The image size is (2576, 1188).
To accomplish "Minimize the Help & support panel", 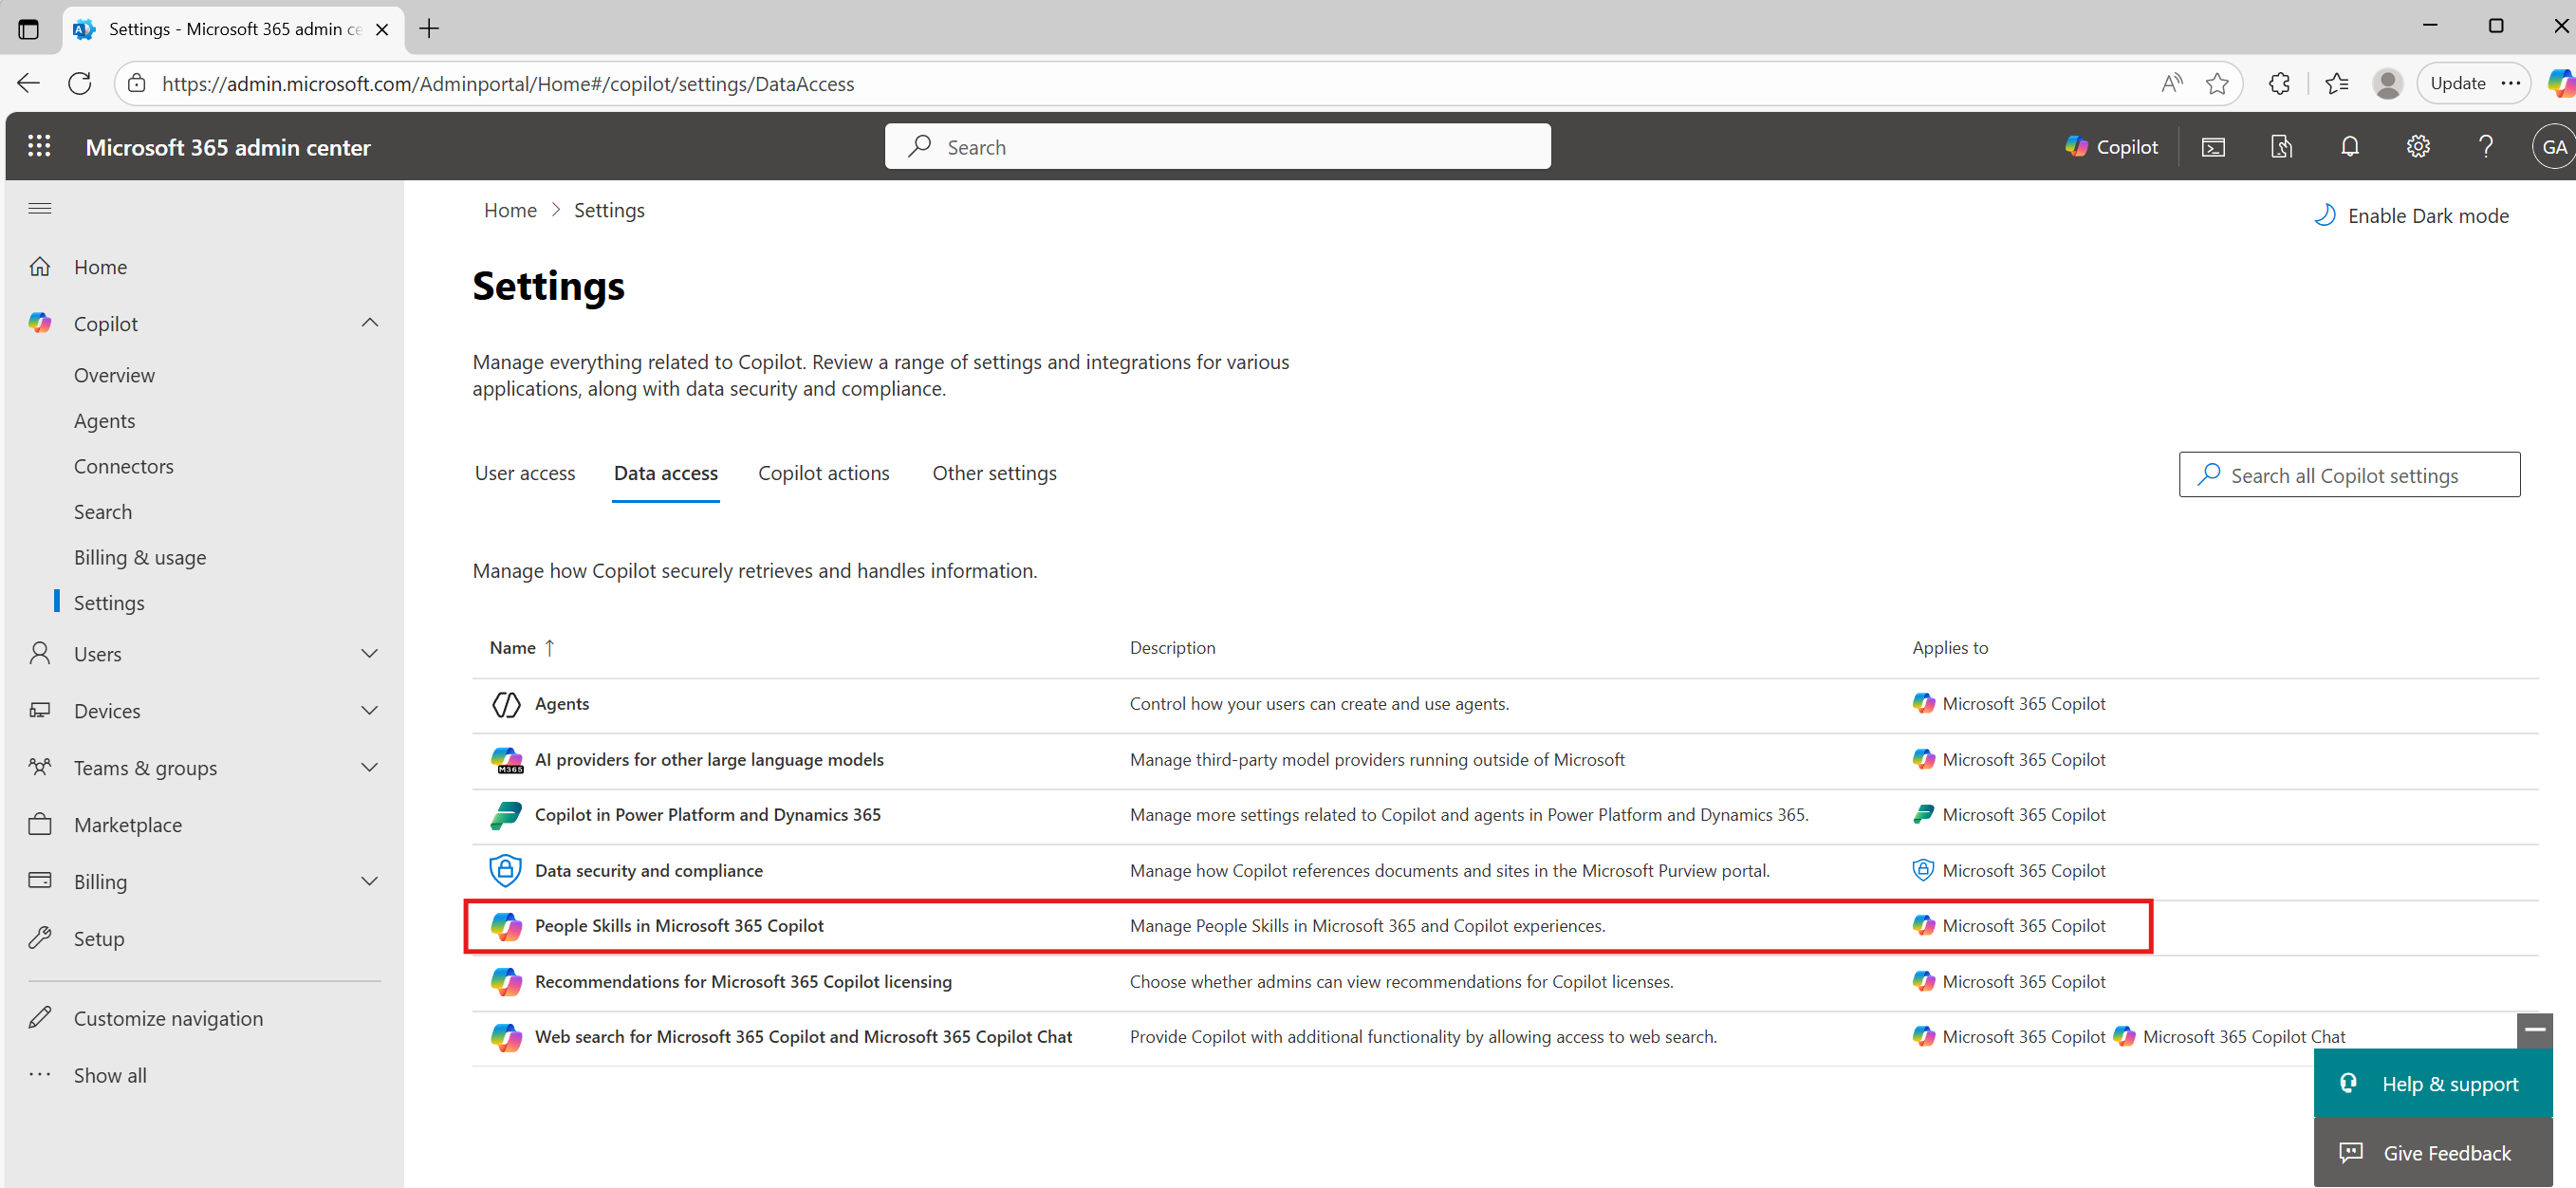I will [x=2534, y=1029].
